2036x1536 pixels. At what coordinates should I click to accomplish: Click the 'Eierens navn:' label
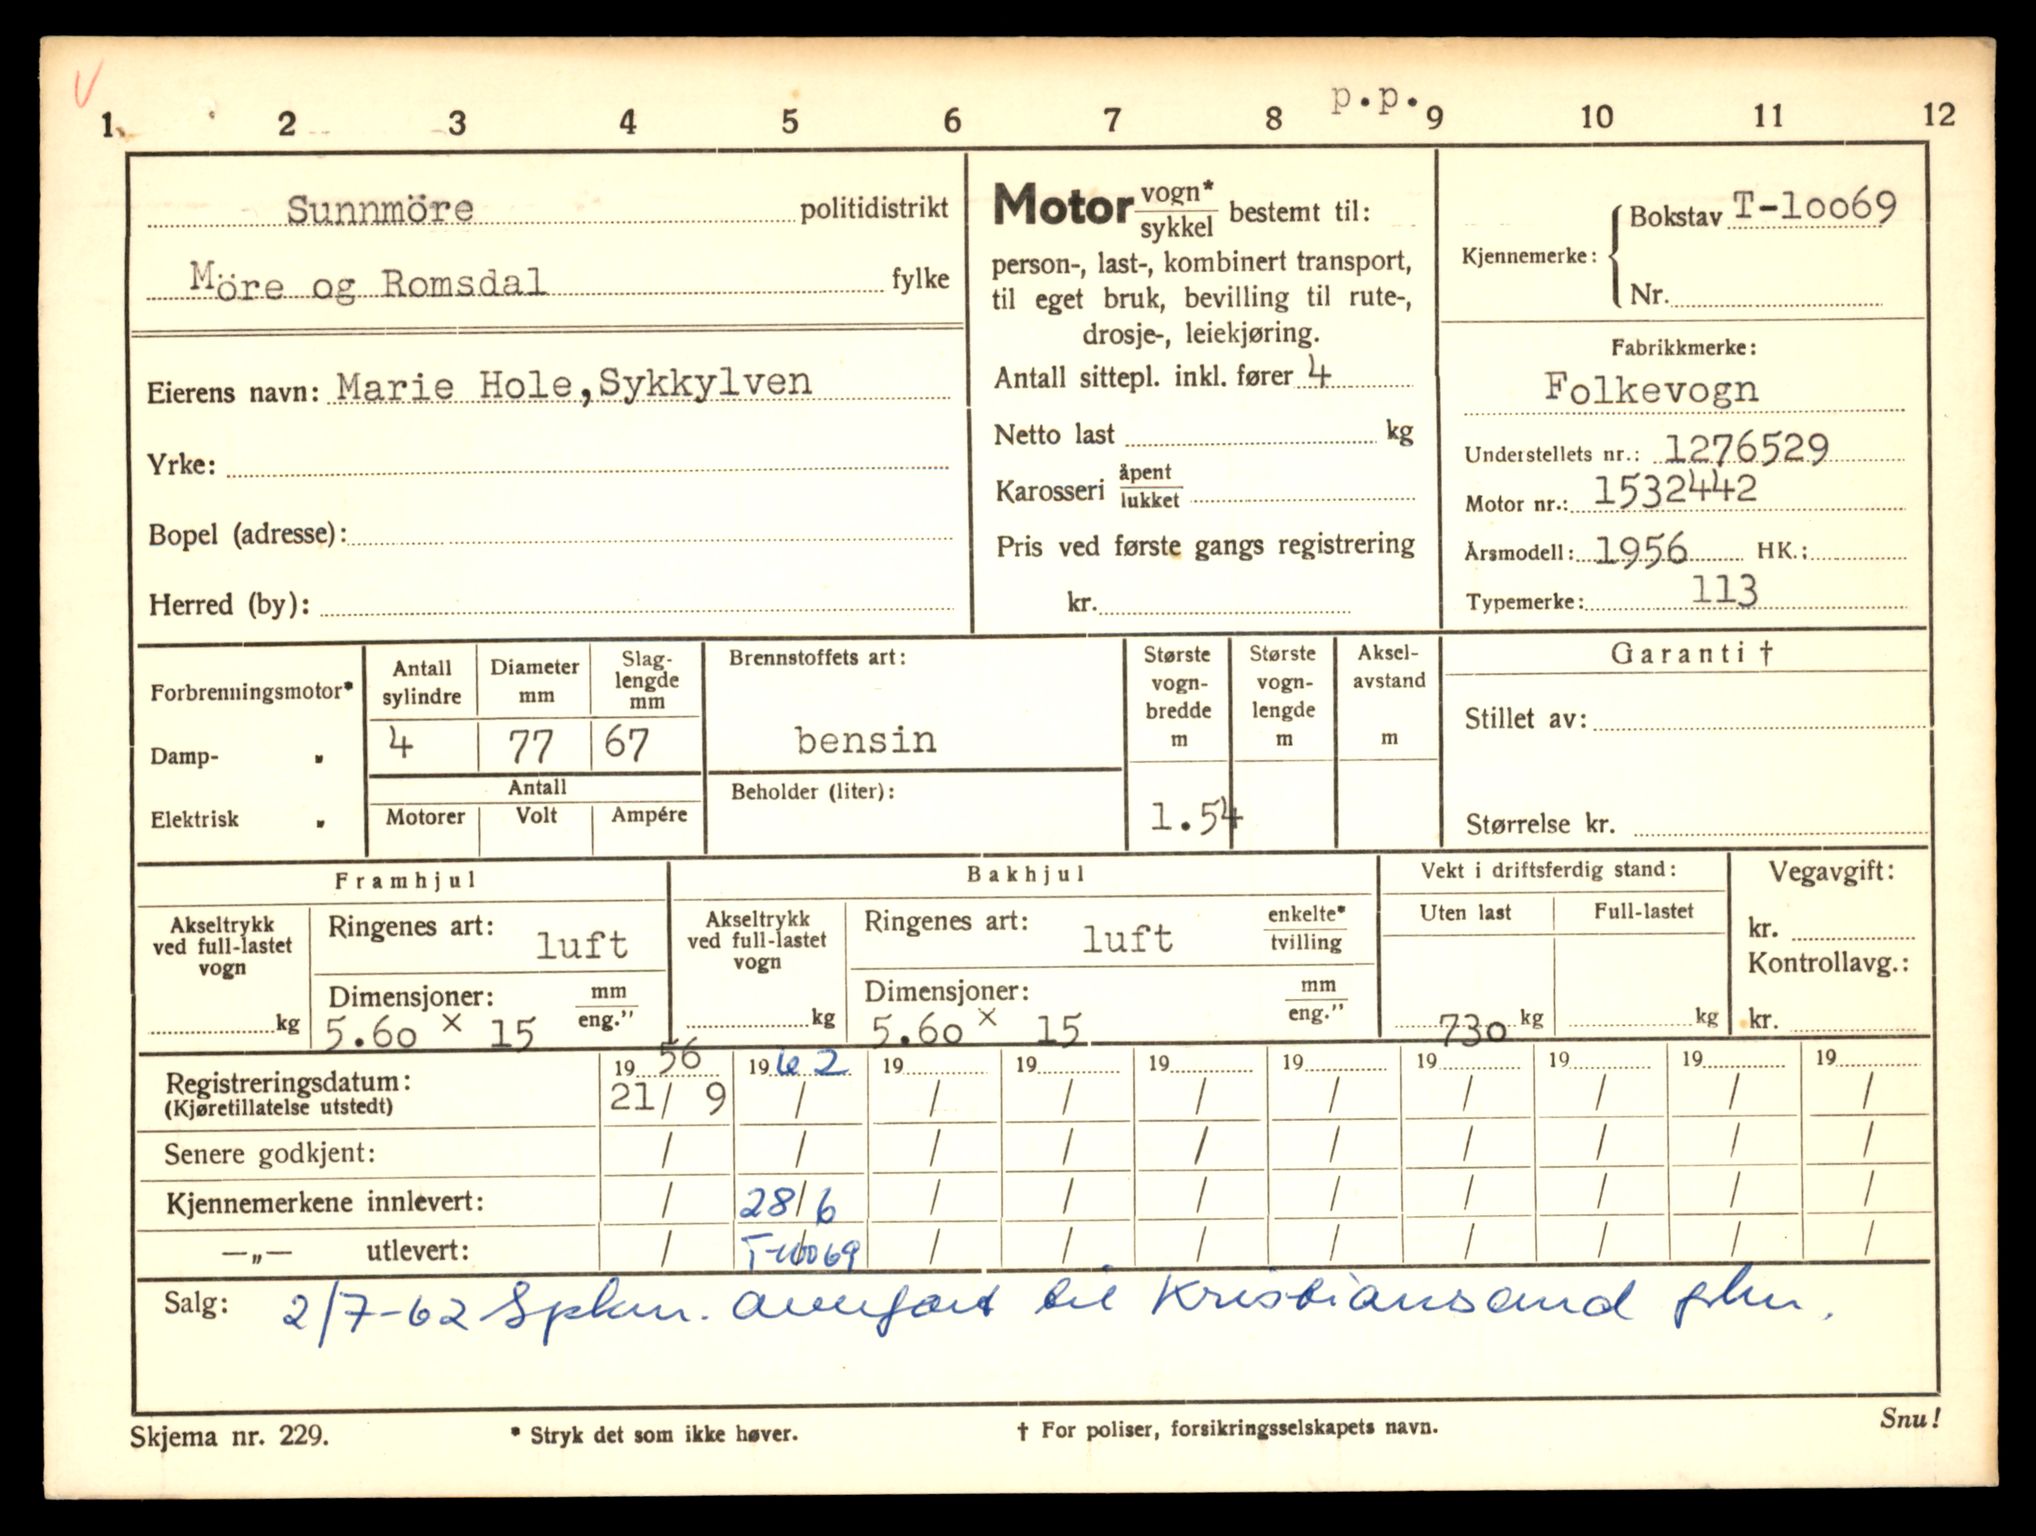(x=233, y=391)
